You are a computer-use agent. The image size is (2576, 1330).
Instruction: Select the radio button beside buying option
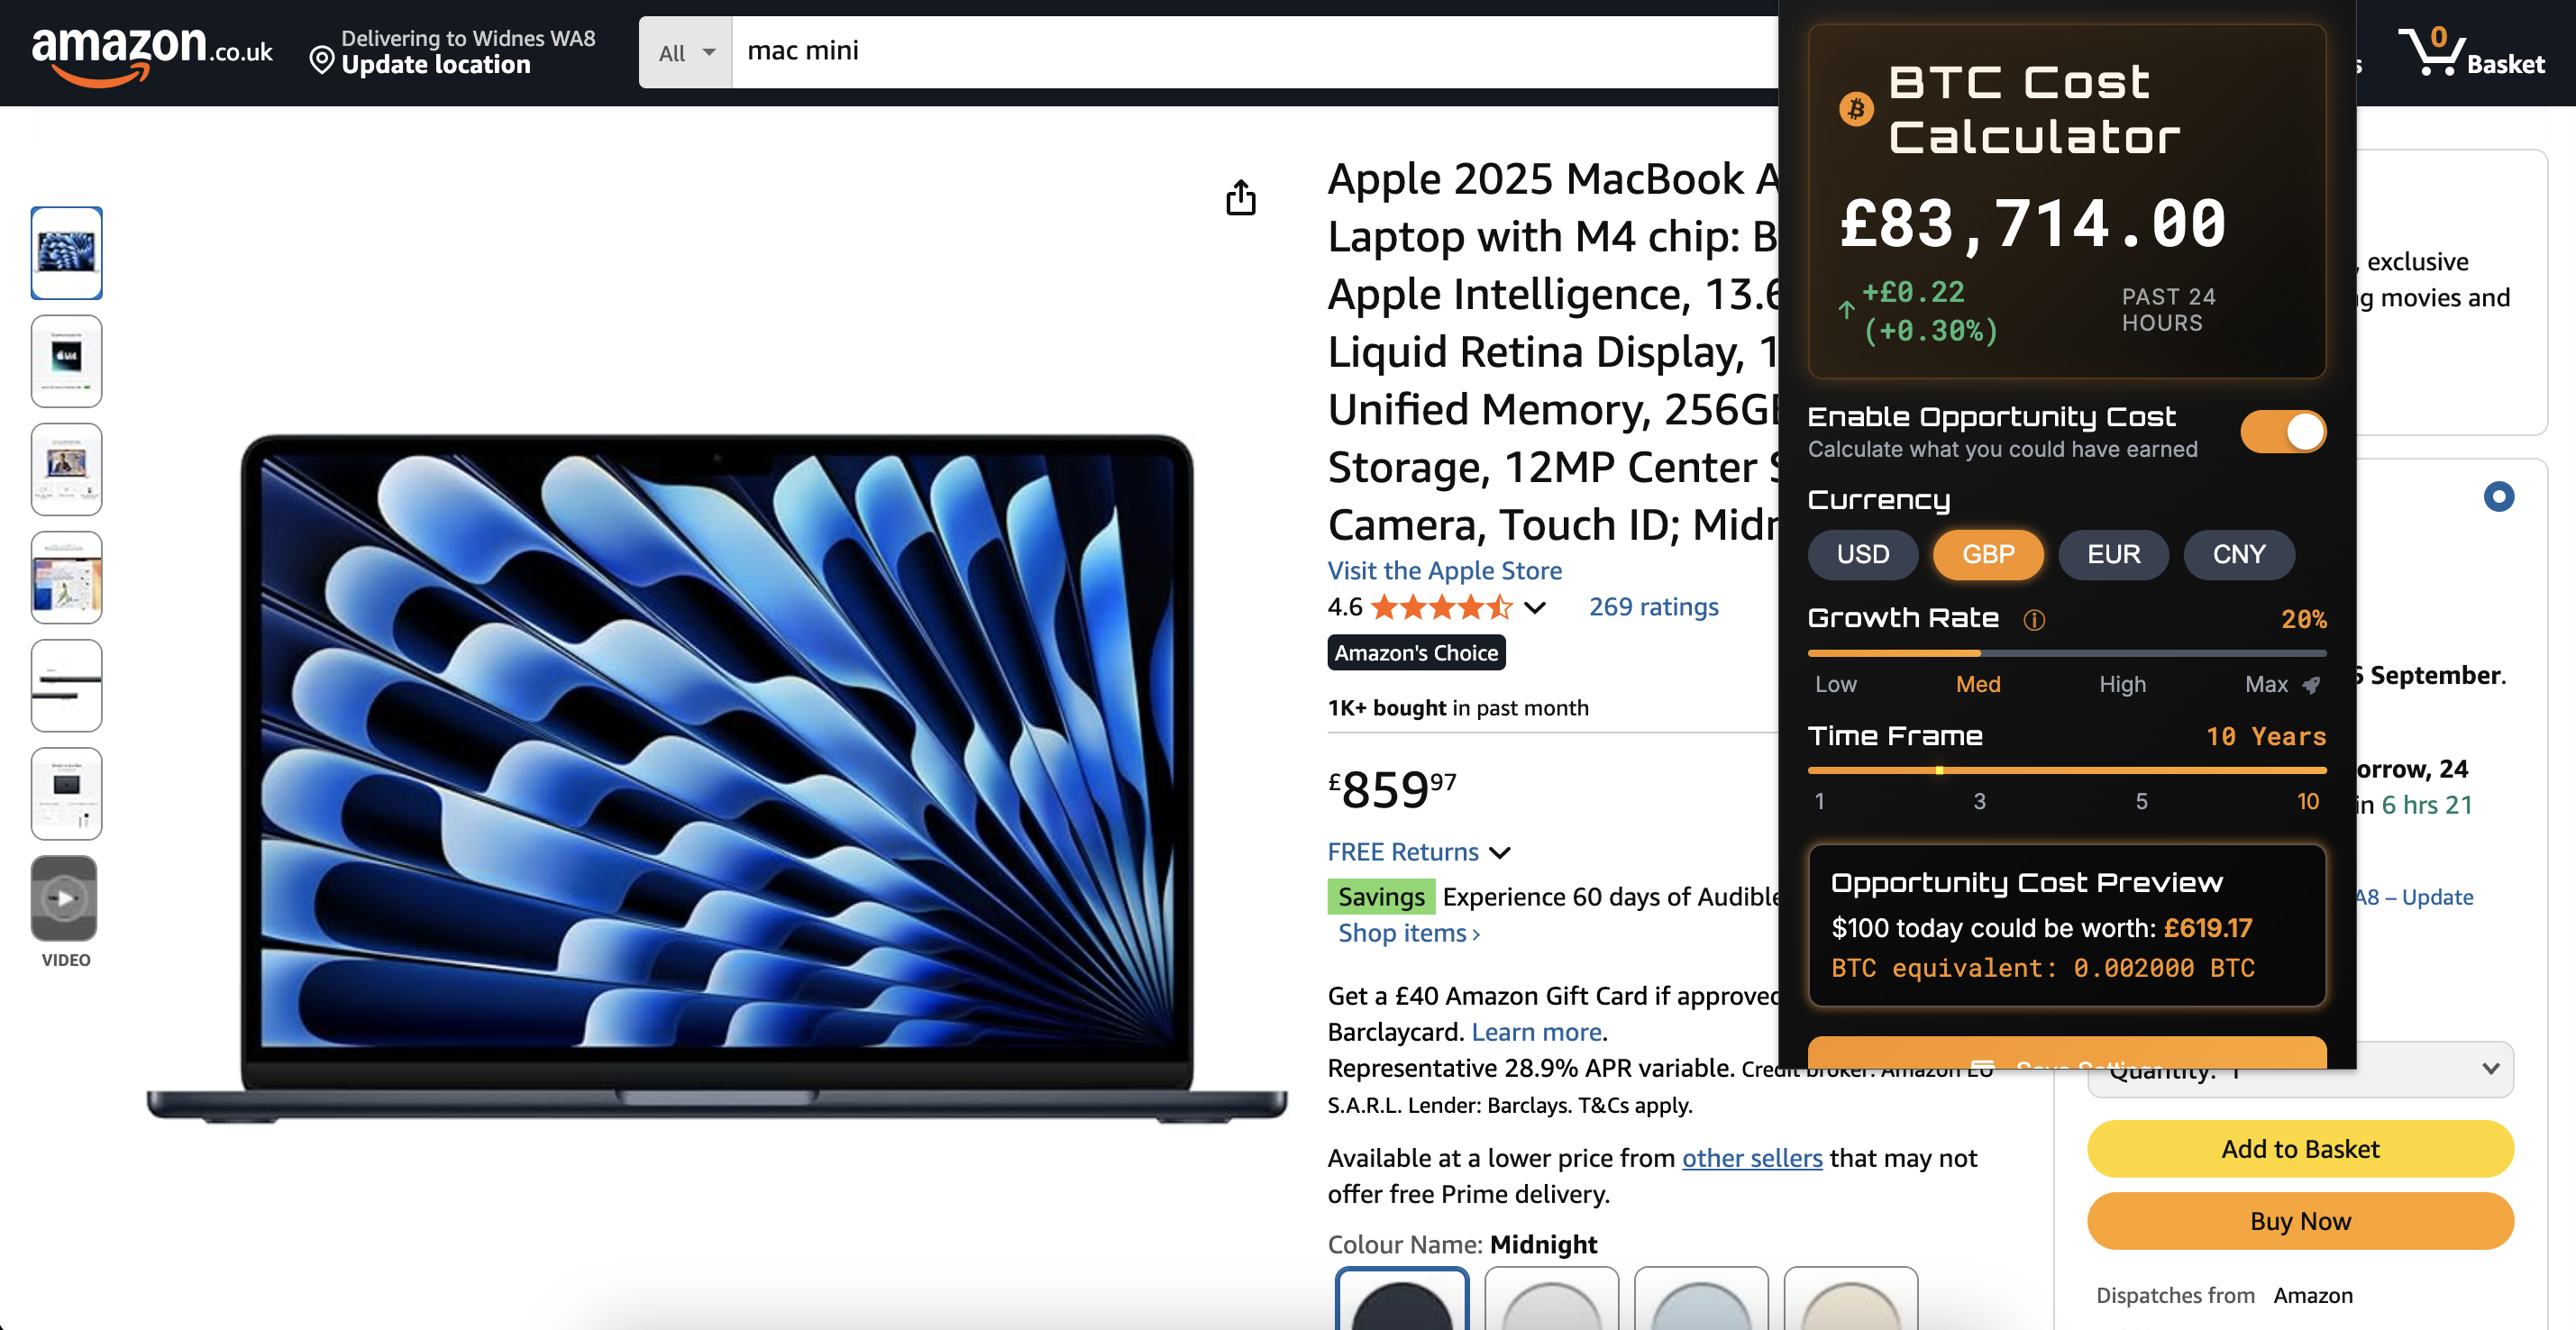click(x=2498, y=497)
